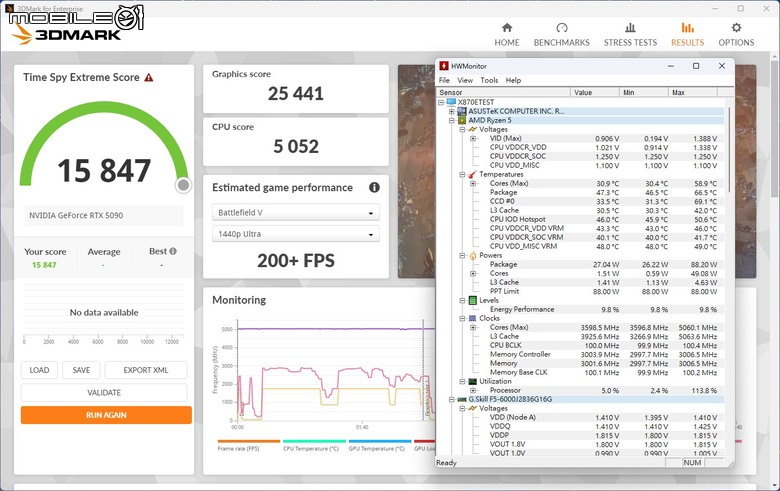Click the HWMonitor title bar lightning icon
Viewport: 780px width, 491px height.
click(444, 66)
